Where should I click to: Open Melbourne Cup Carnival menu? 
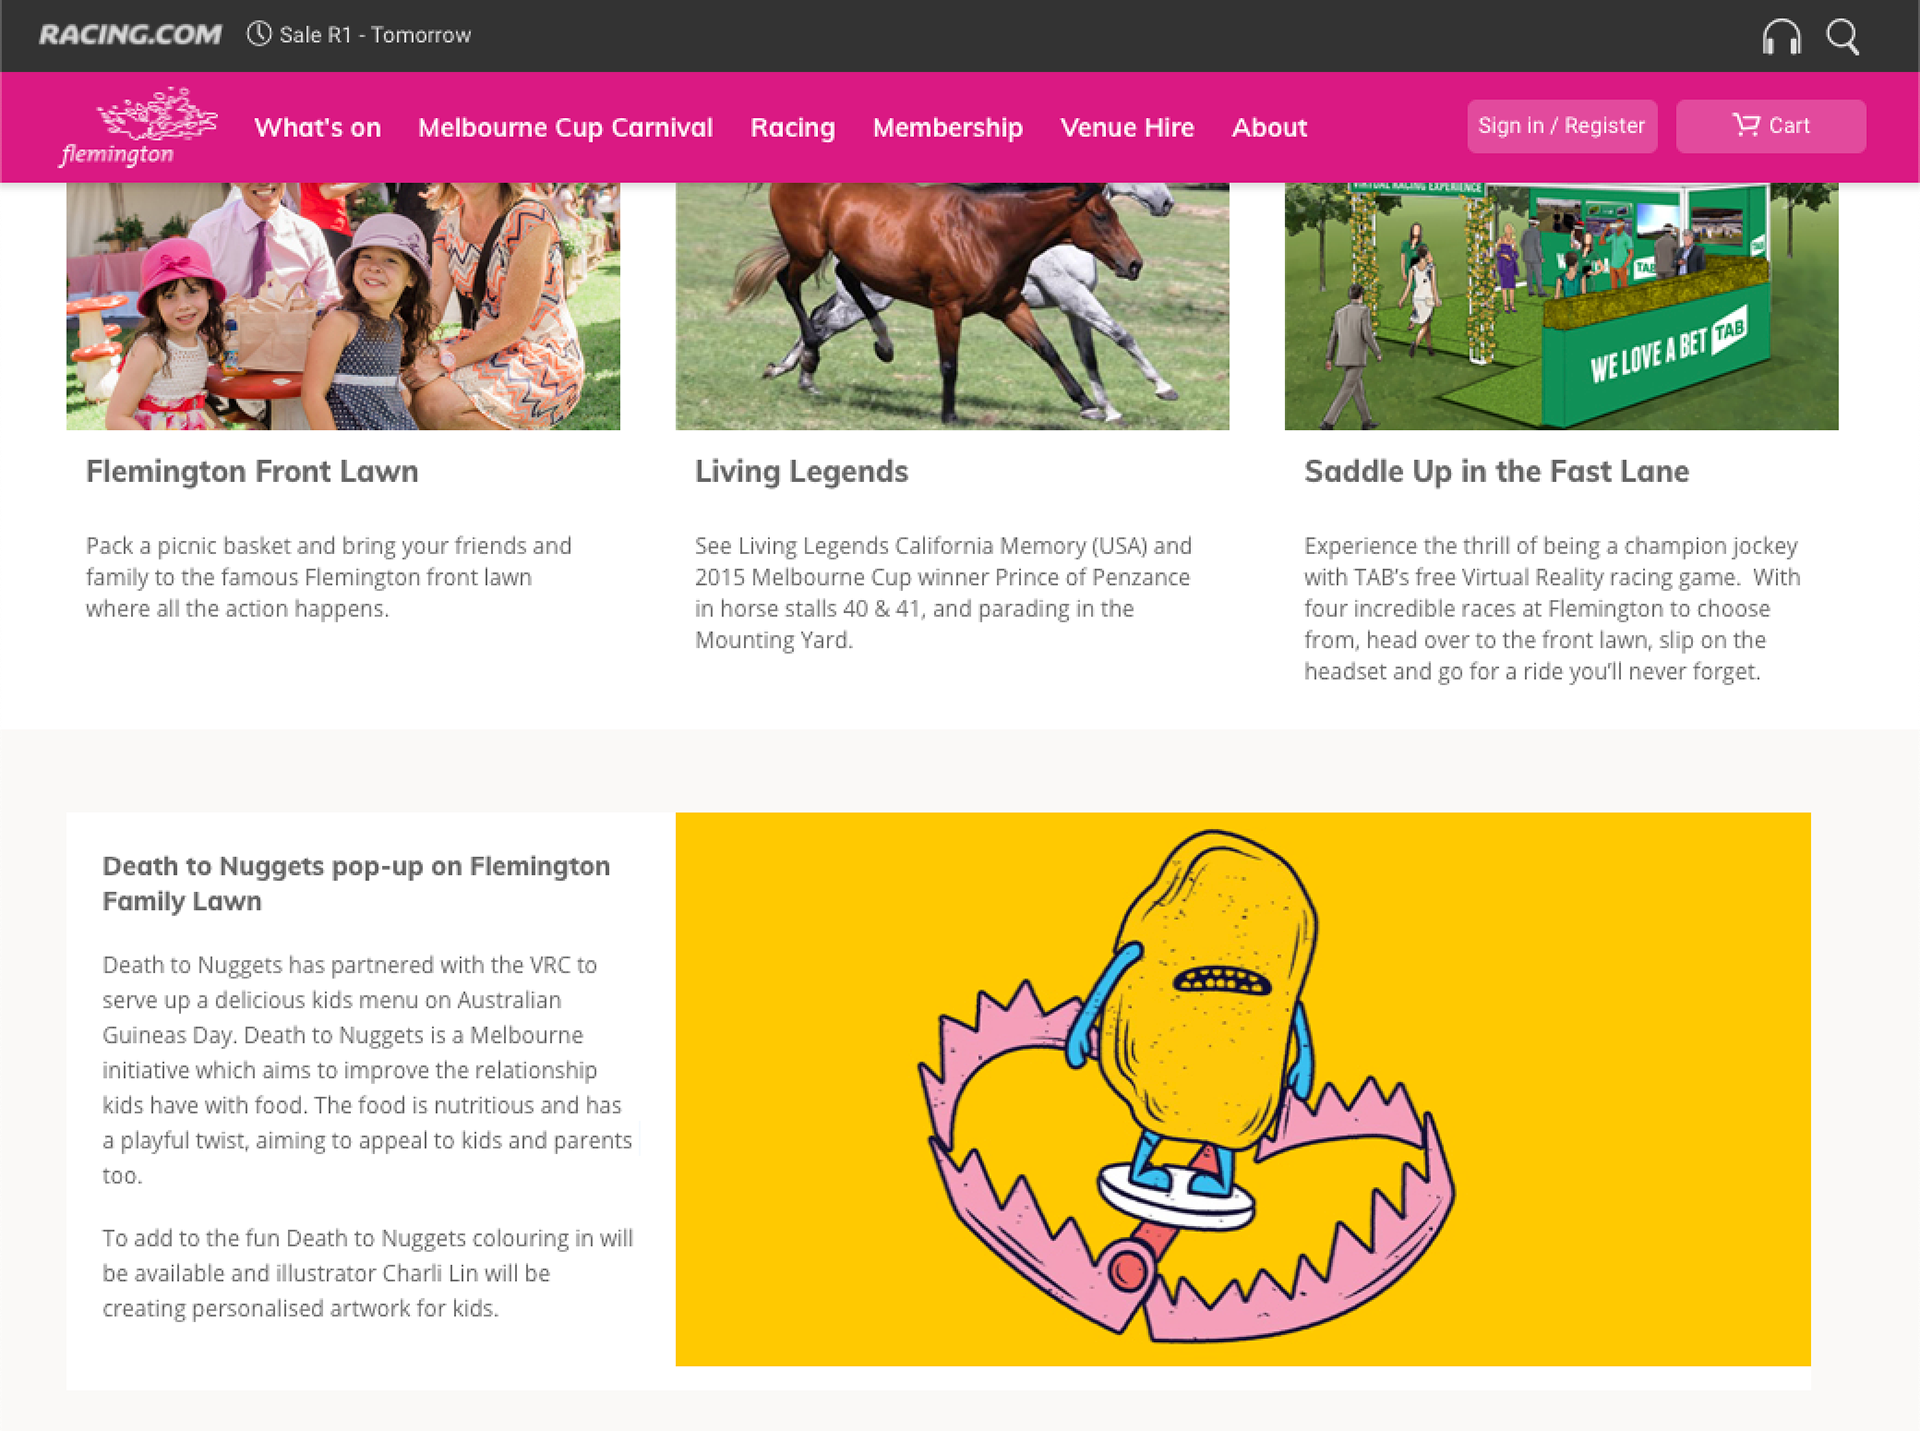tap(565, 128)
